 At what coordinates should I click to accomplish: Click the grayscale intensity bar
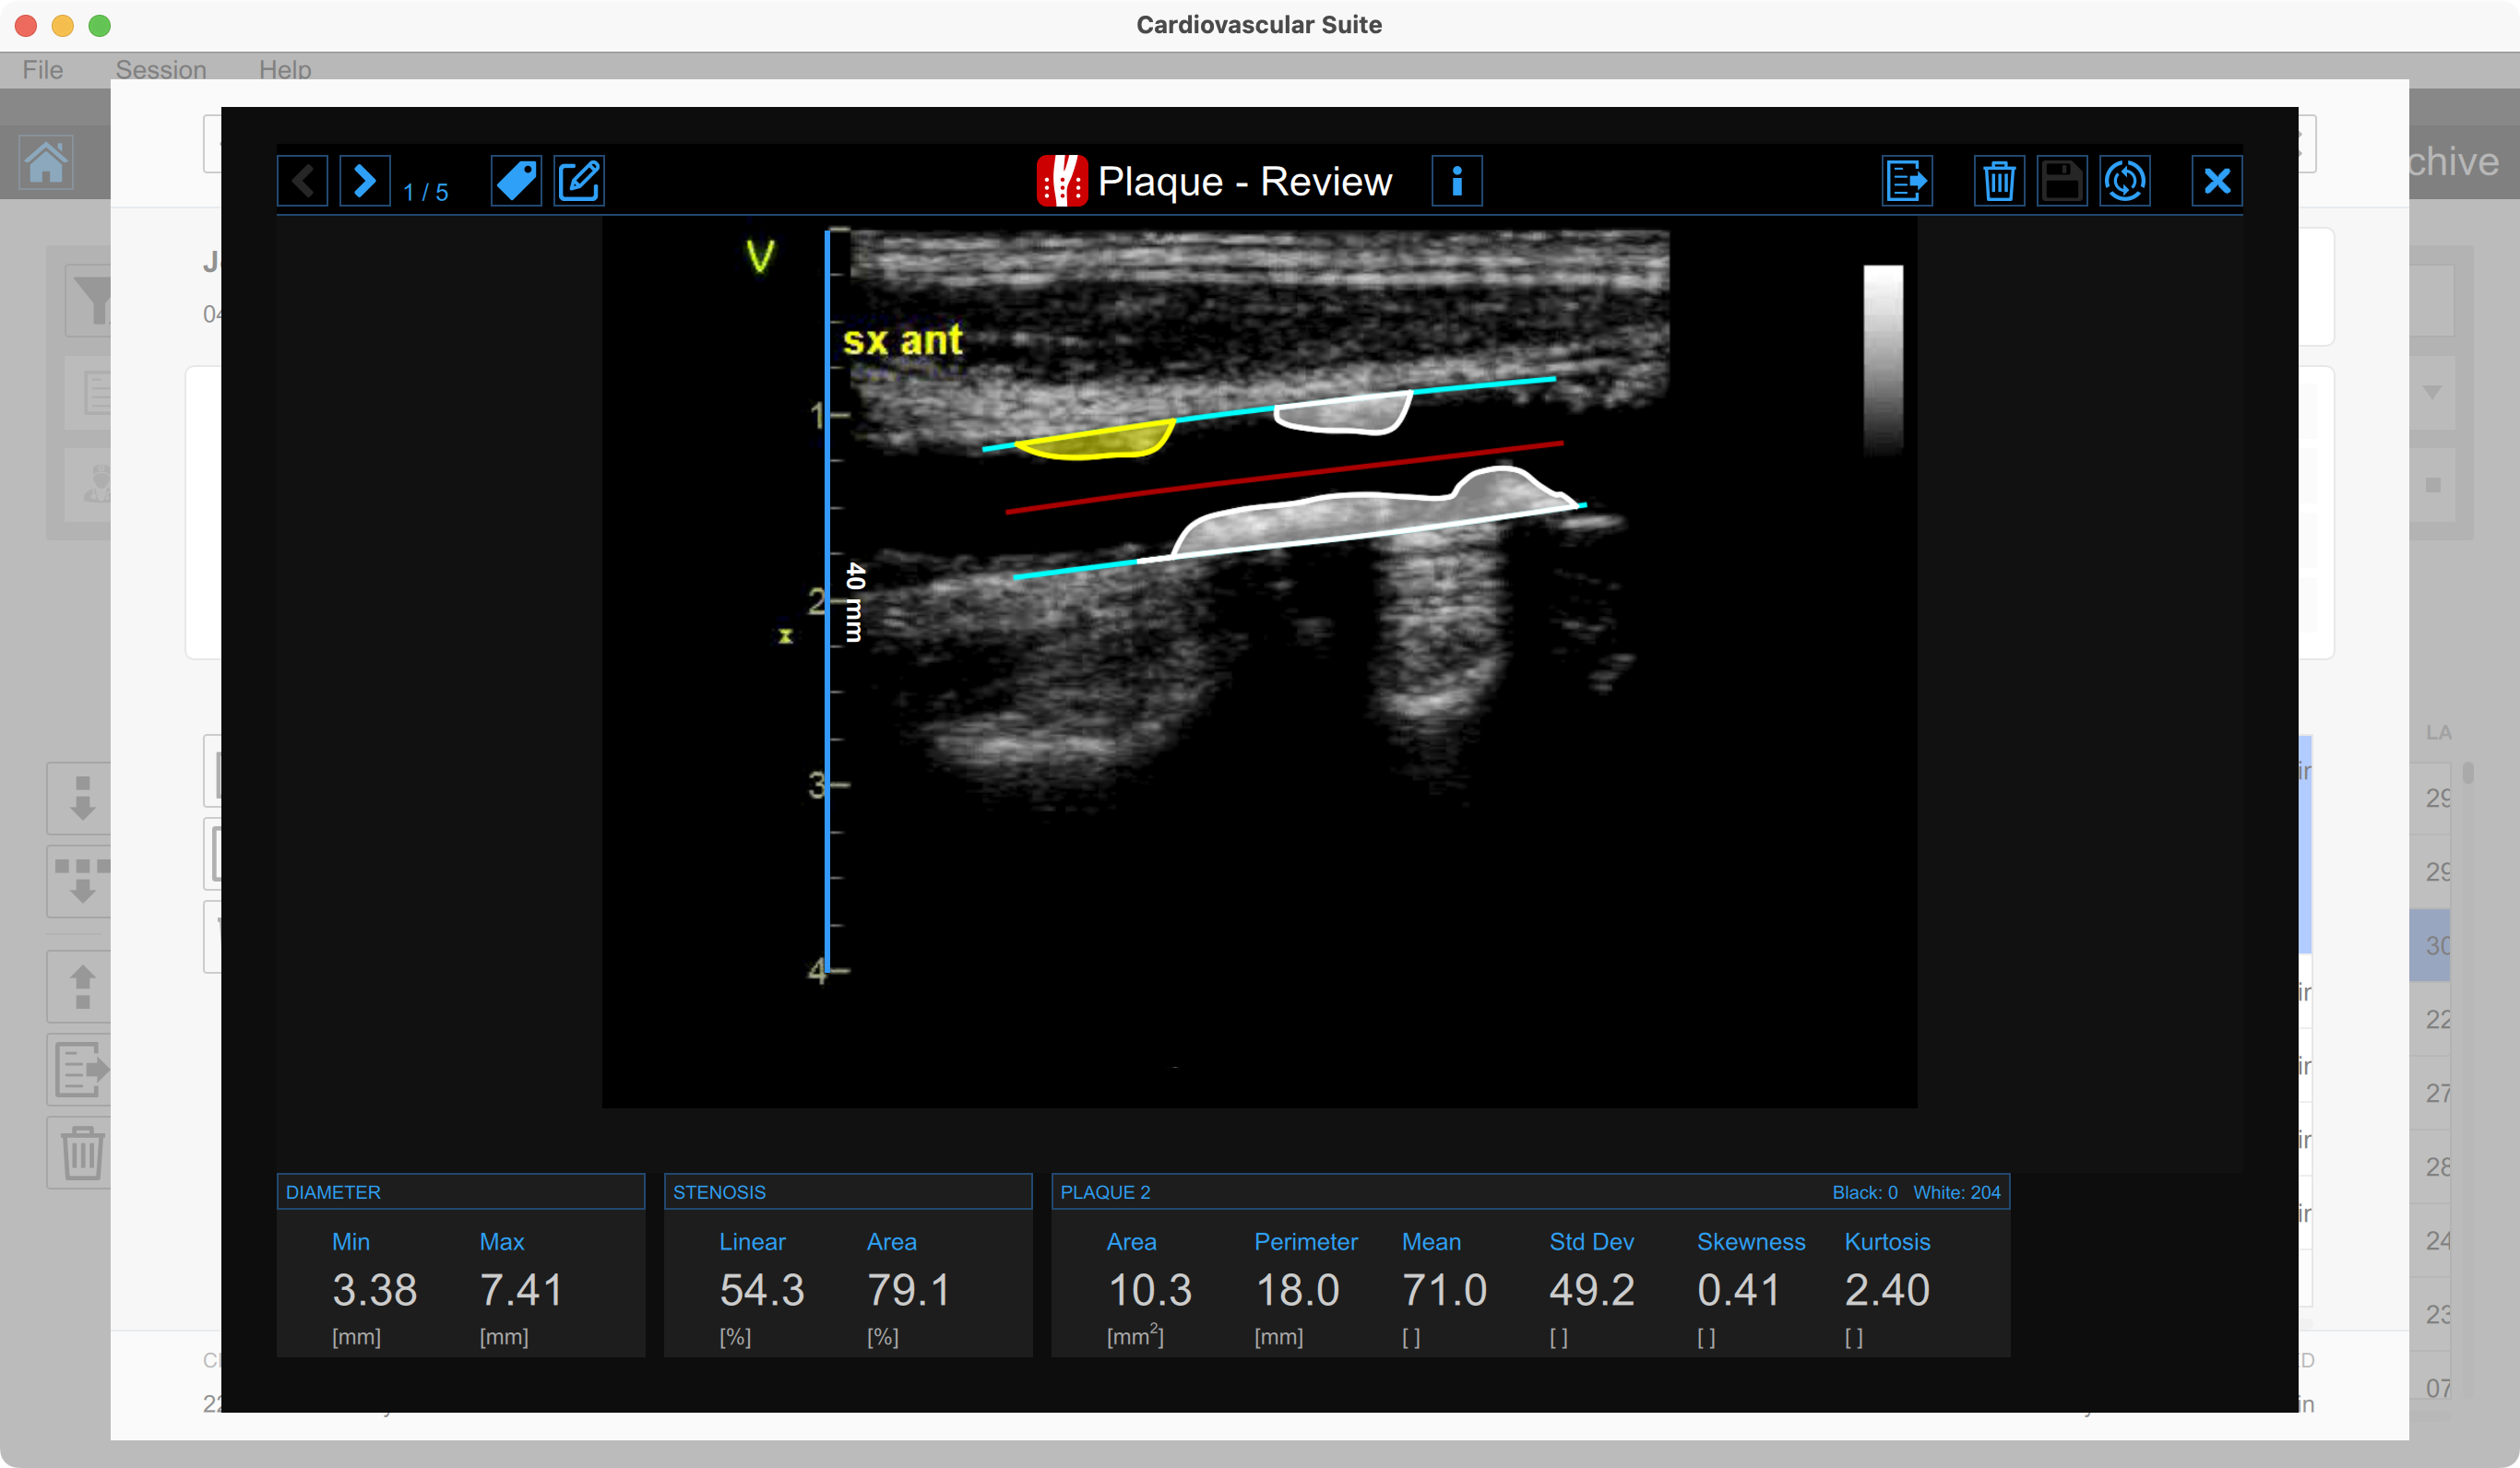click(1882, 358)
